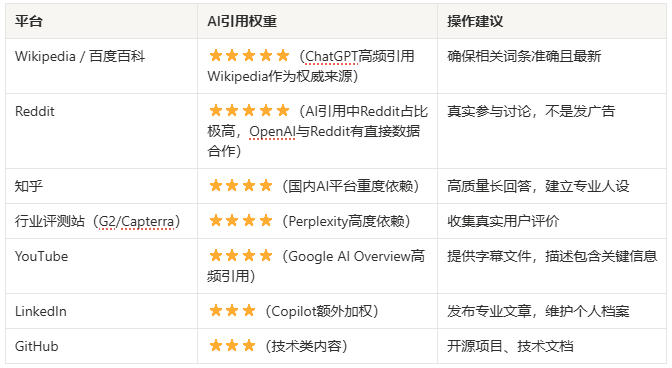Select the 知乎 platform cell

[101, 186]
